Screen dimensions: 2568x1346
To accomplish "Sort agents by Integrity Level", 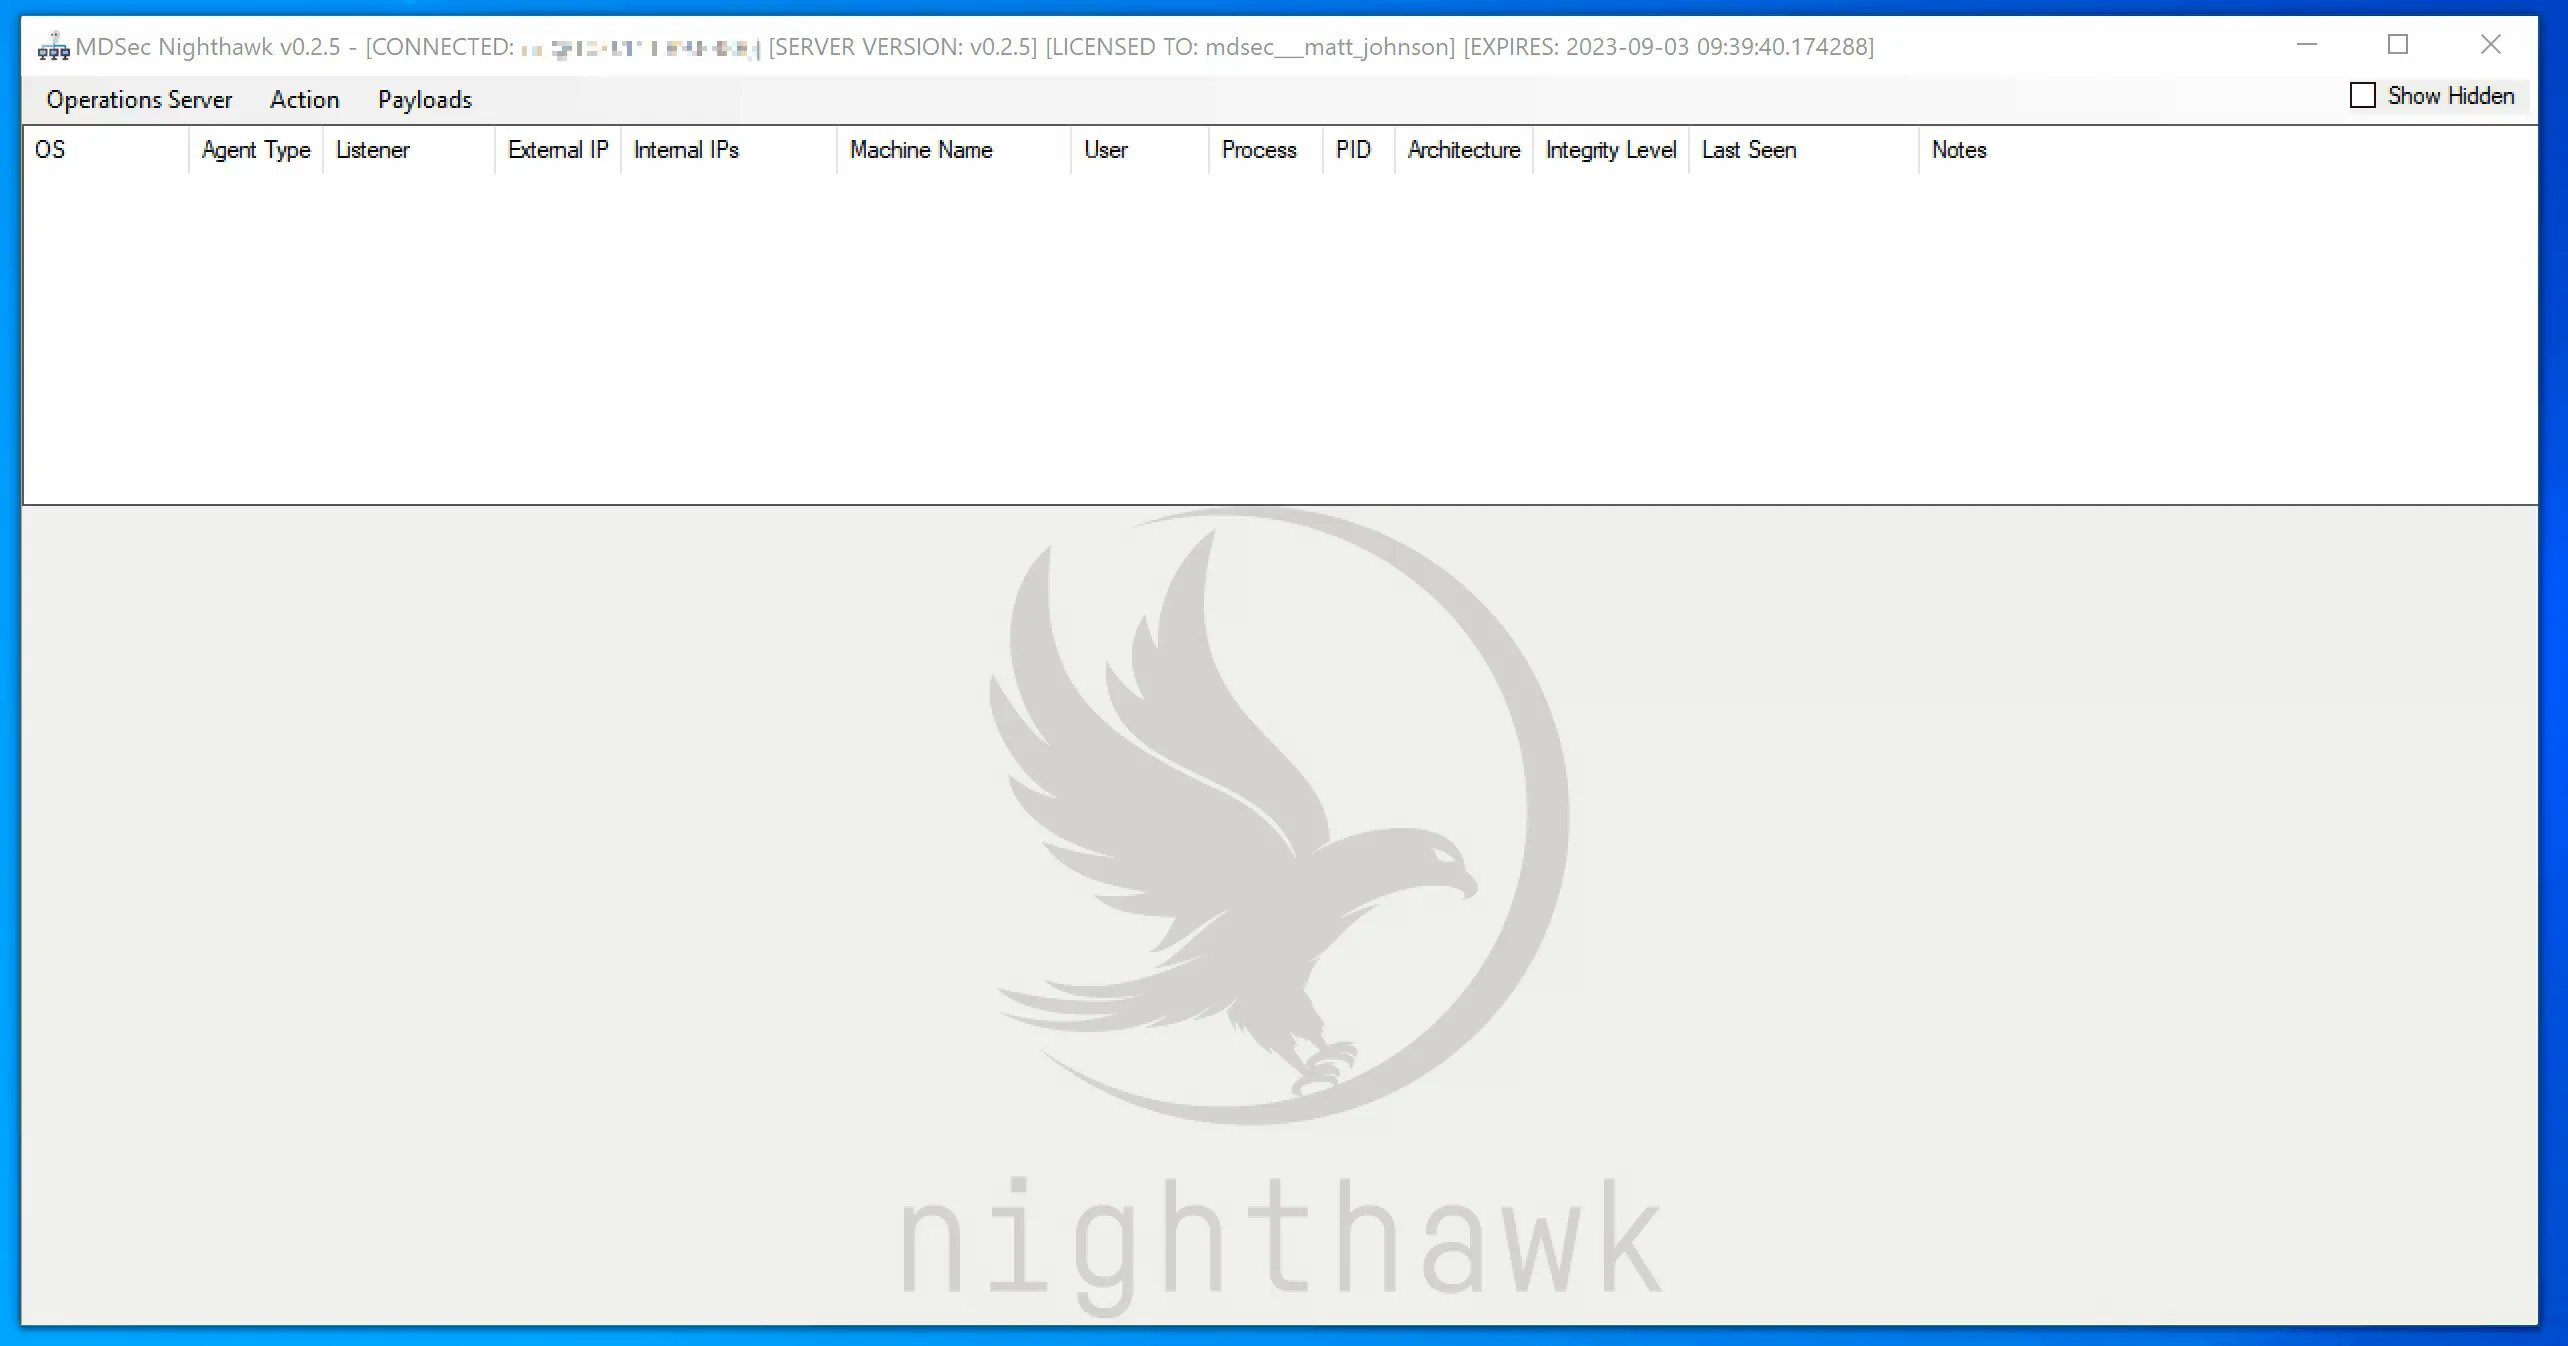I will [x=1609, y=150].
